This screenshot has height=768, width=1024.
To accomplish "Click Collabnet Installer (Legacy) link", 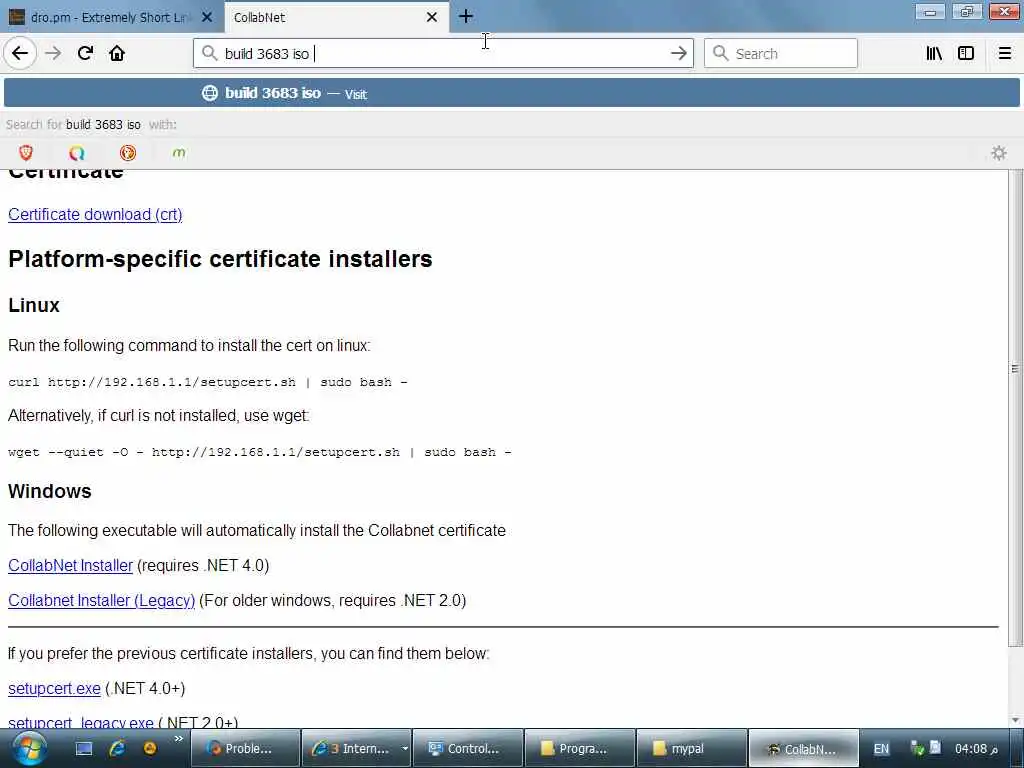I will coord(101,600).
